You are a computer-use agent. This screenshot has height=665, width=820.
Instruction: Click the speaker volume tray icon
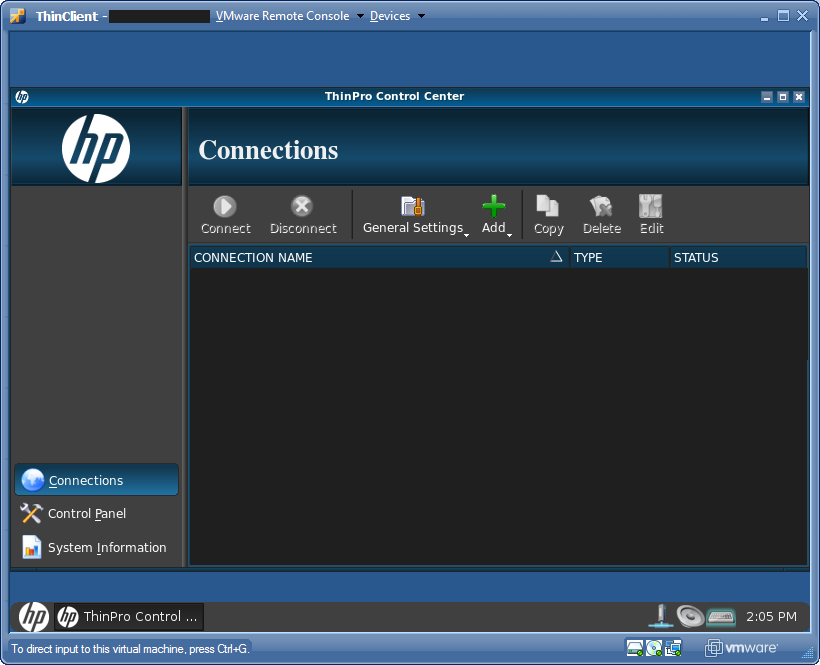(x=690, y=616)
